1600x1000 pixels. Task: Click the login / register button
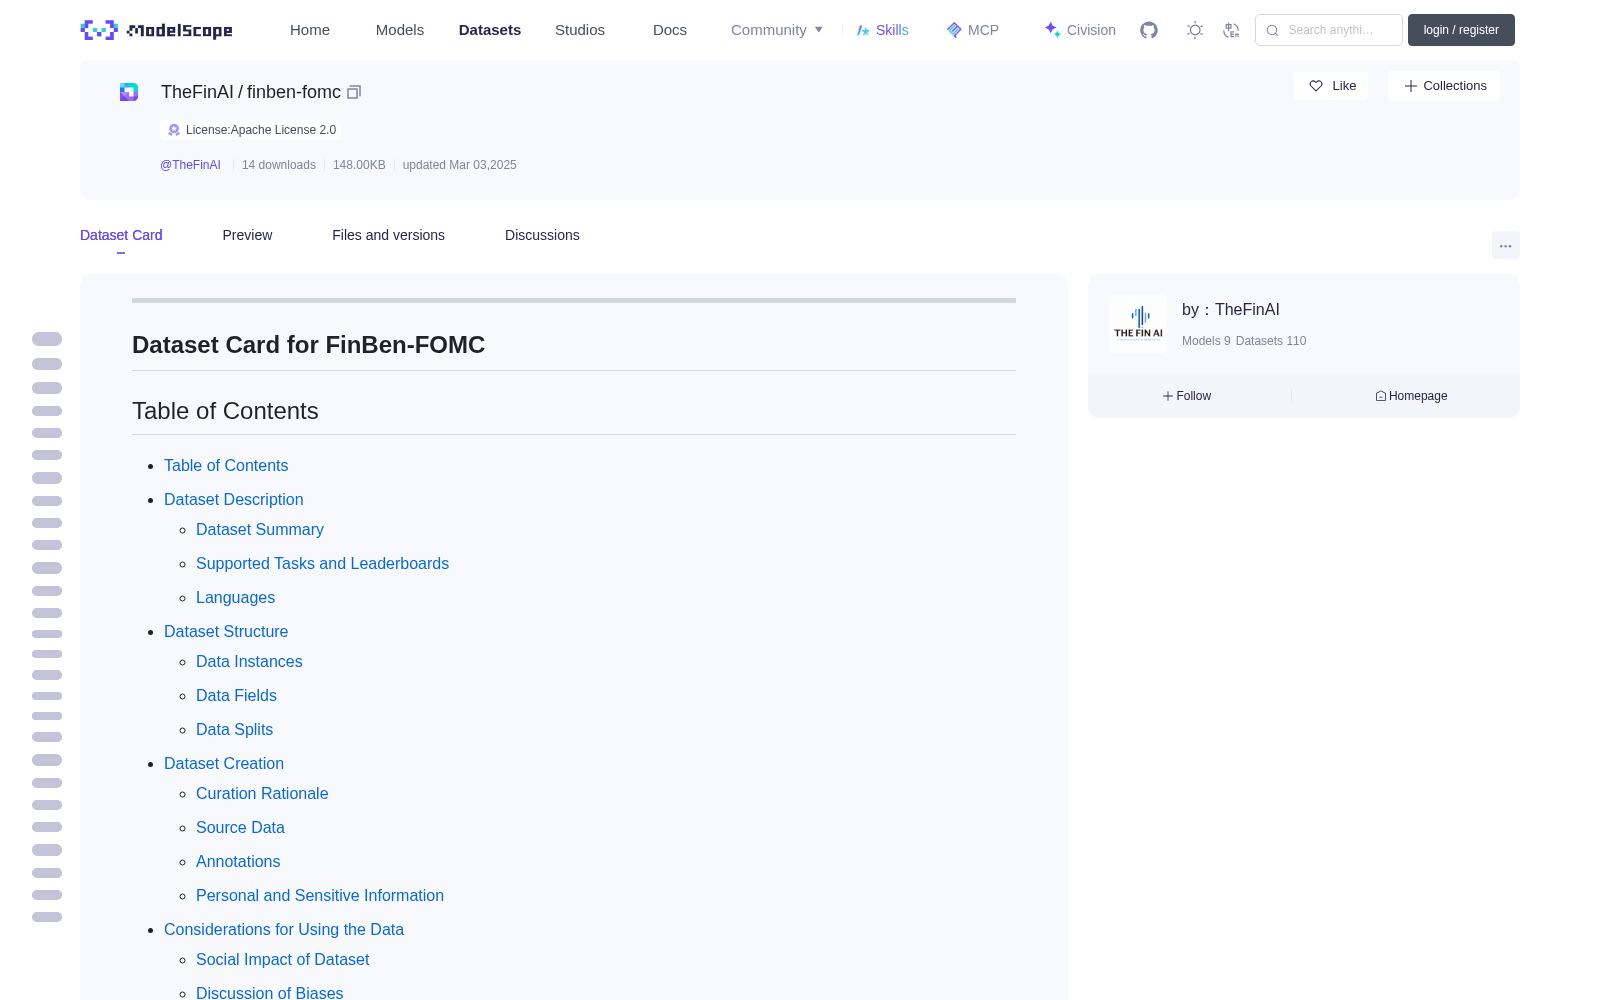[1461, 30]
